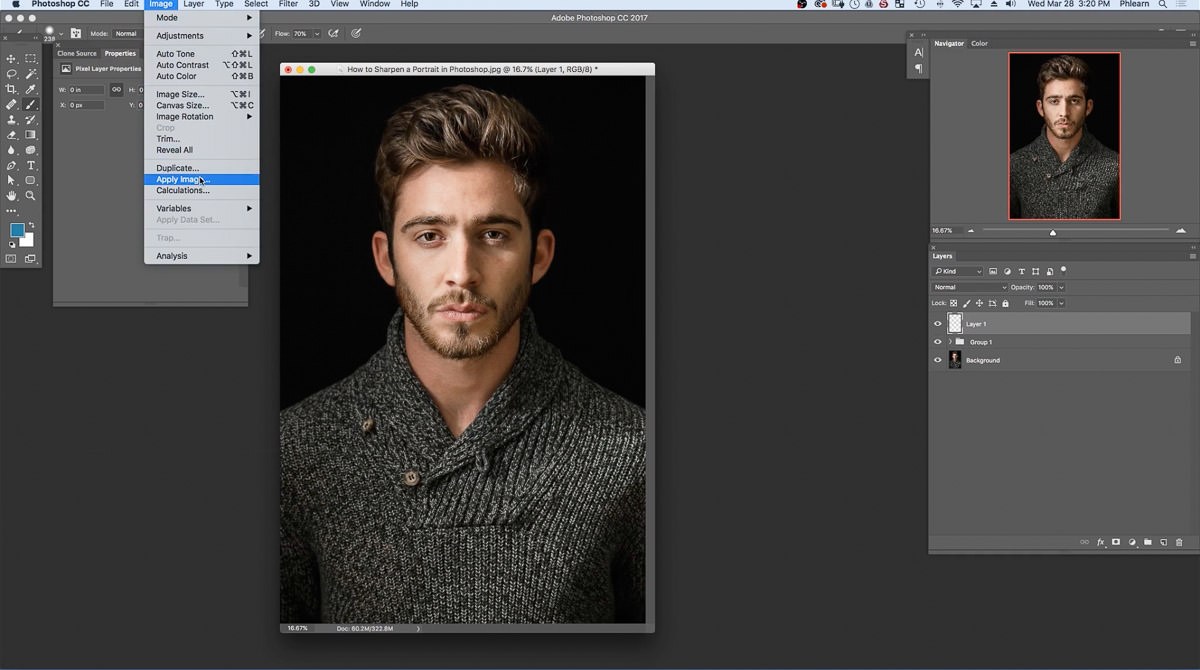Screen dimensions: 1200x670
Task: Select the Zoom tool
Action: (x=31, y=196)
